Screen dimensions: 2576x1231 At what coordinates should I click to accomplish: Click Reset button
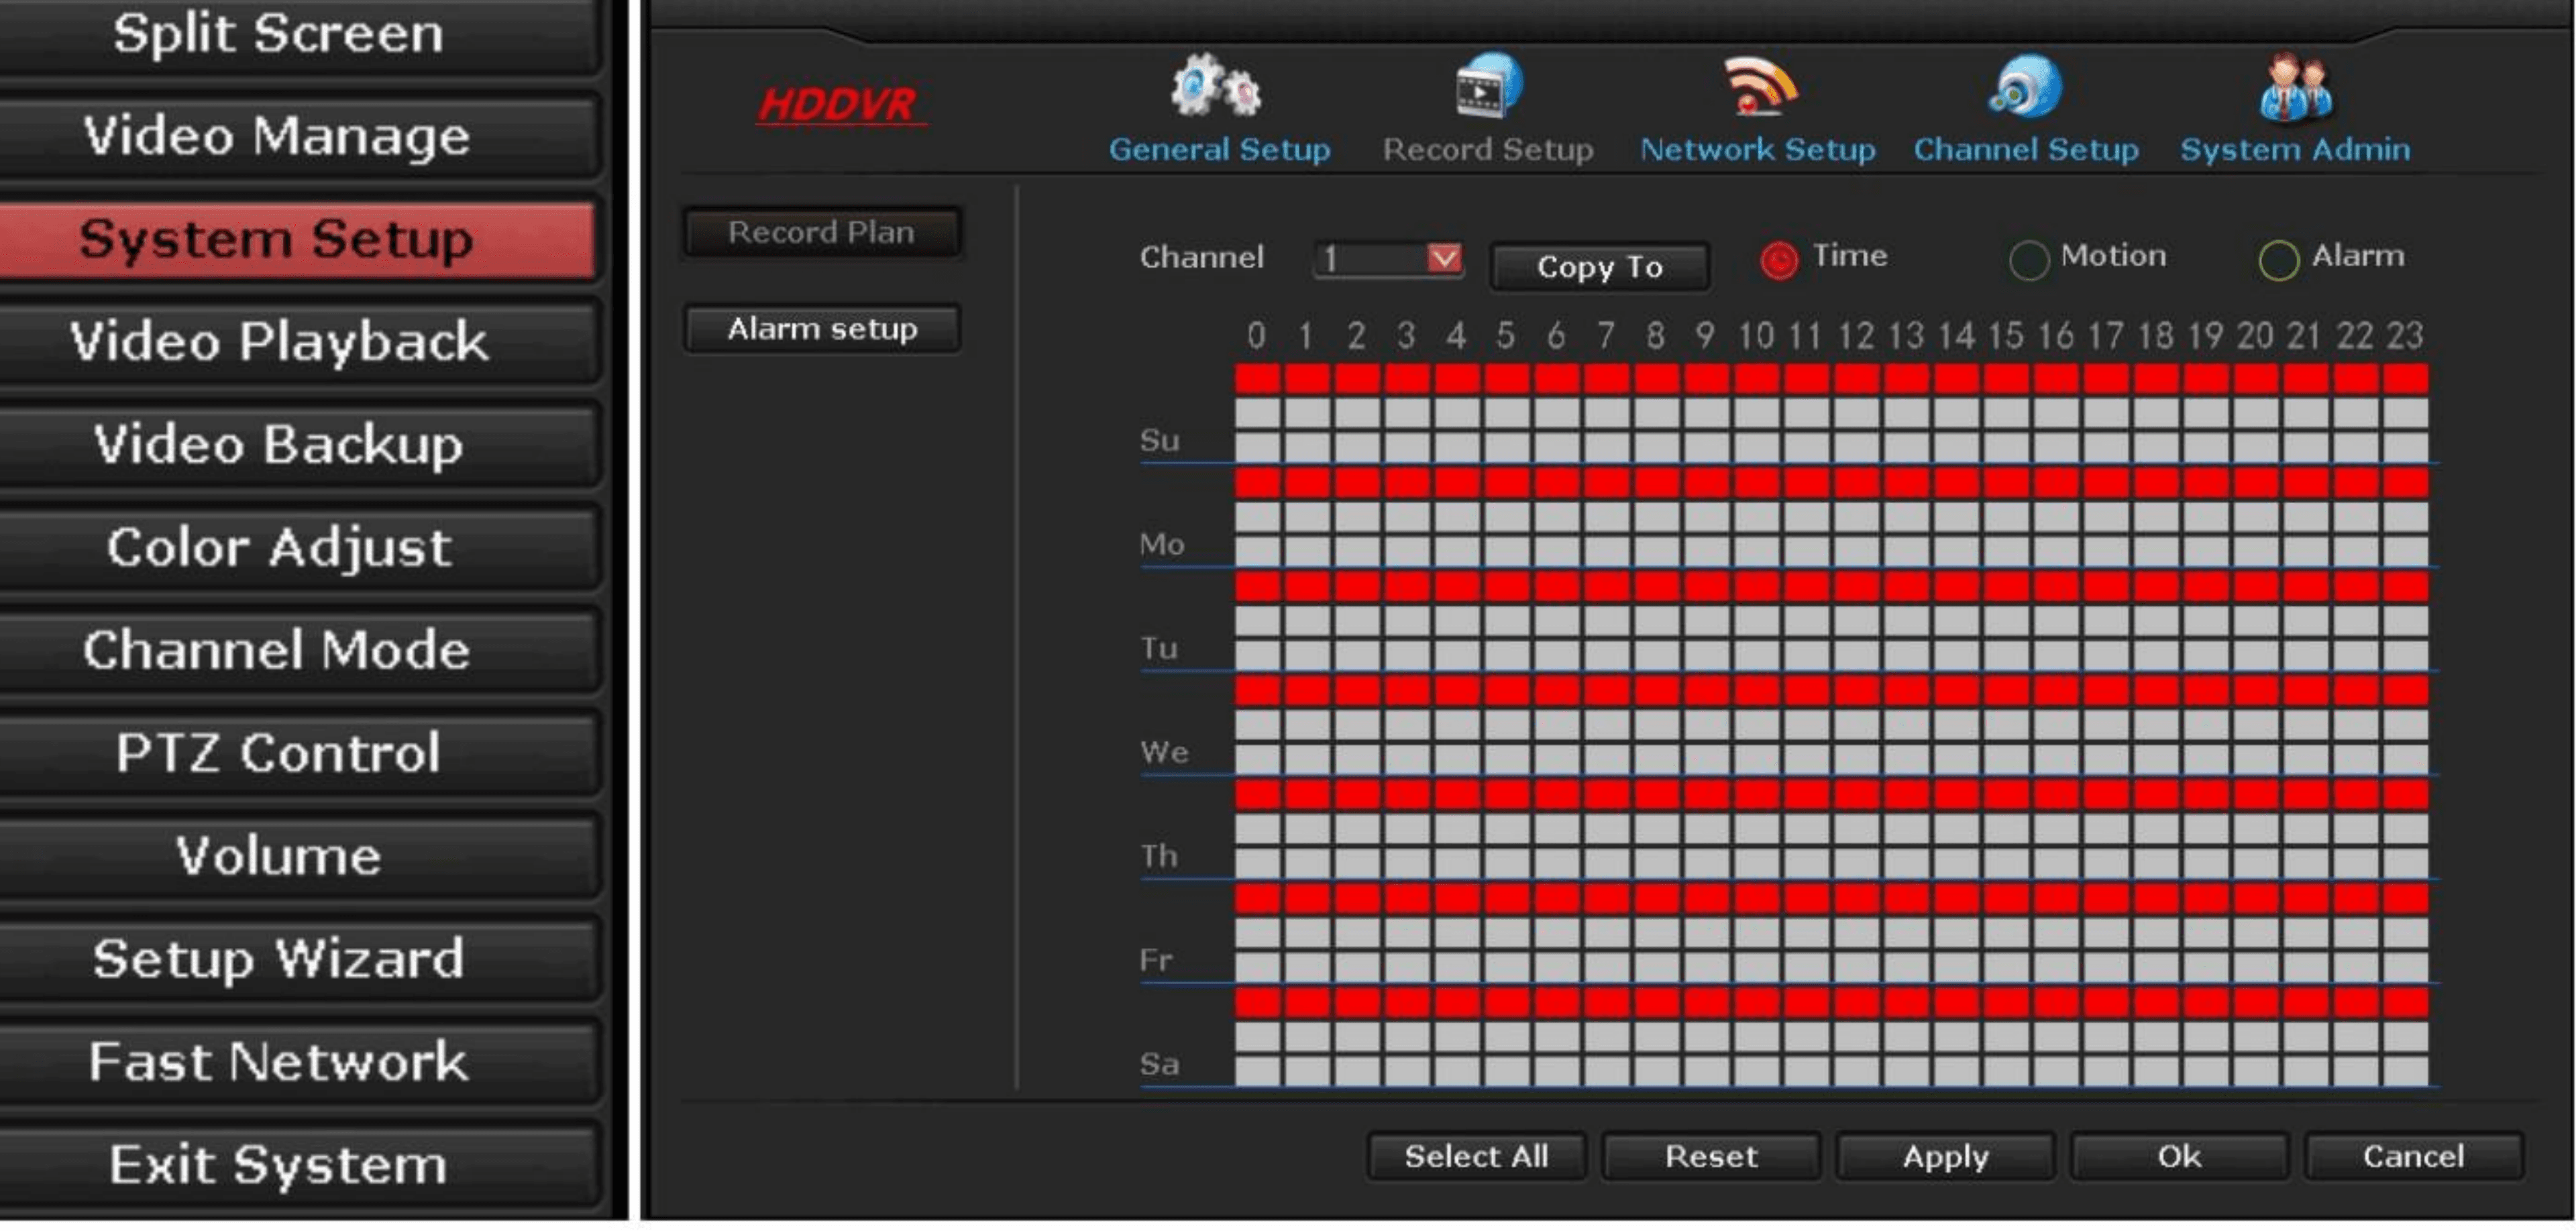(x=1711, y=1157)
